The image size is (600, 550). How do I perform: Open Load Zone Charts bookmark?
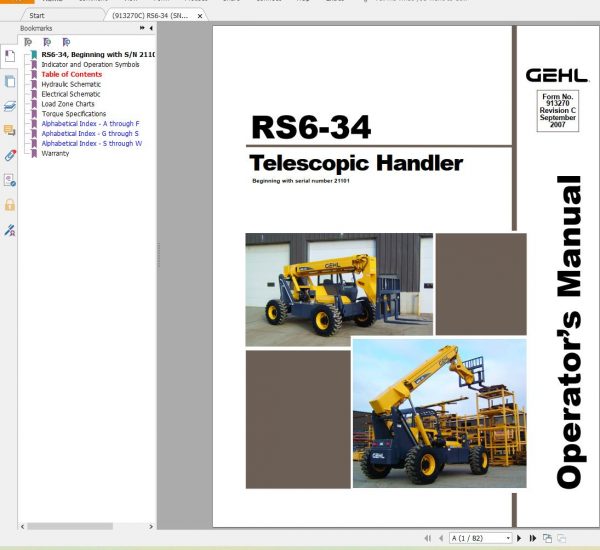pyautogui.click(x=68, y=104)
